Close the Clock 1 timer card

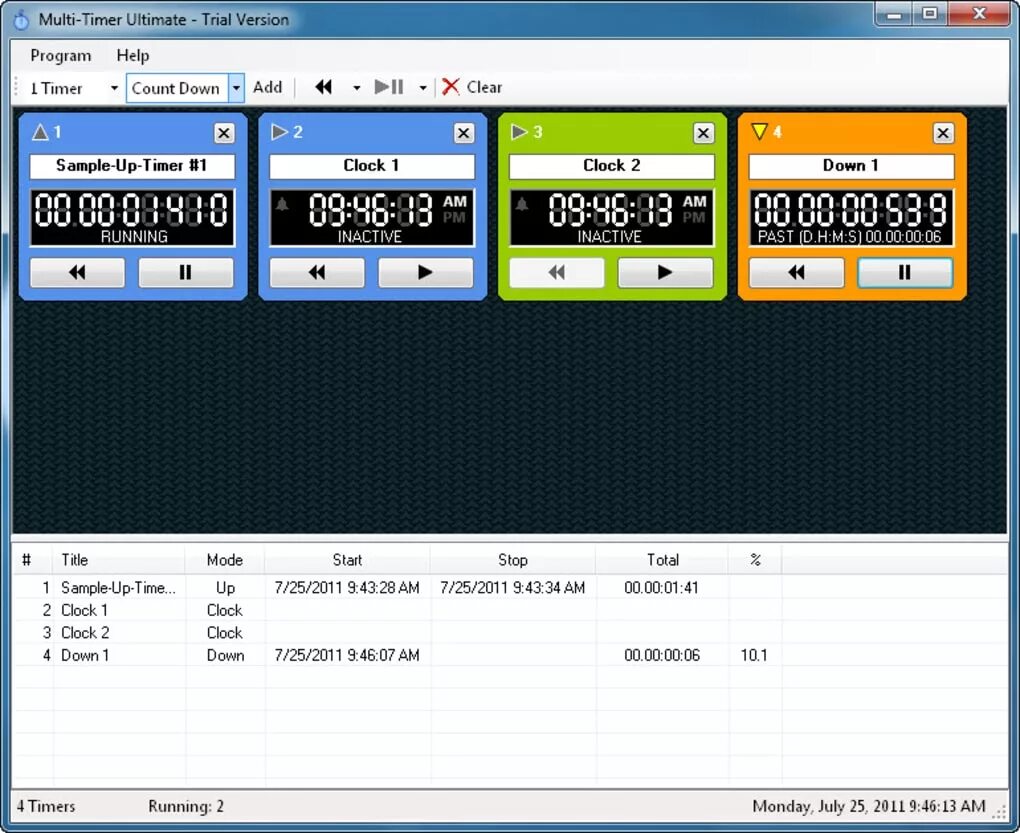[463, 133]
